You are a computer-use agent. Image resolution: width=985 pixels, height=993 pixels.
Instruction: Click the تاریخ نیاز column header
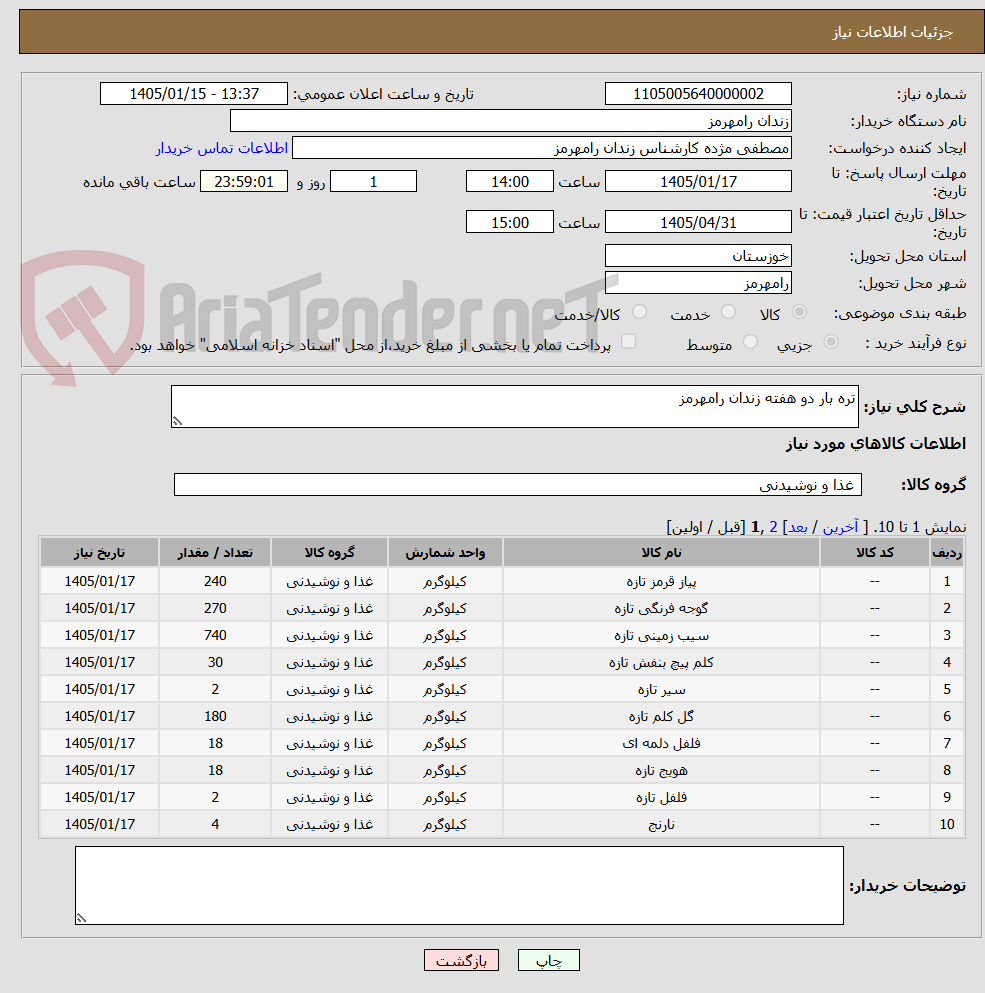(x=99, y=552)
